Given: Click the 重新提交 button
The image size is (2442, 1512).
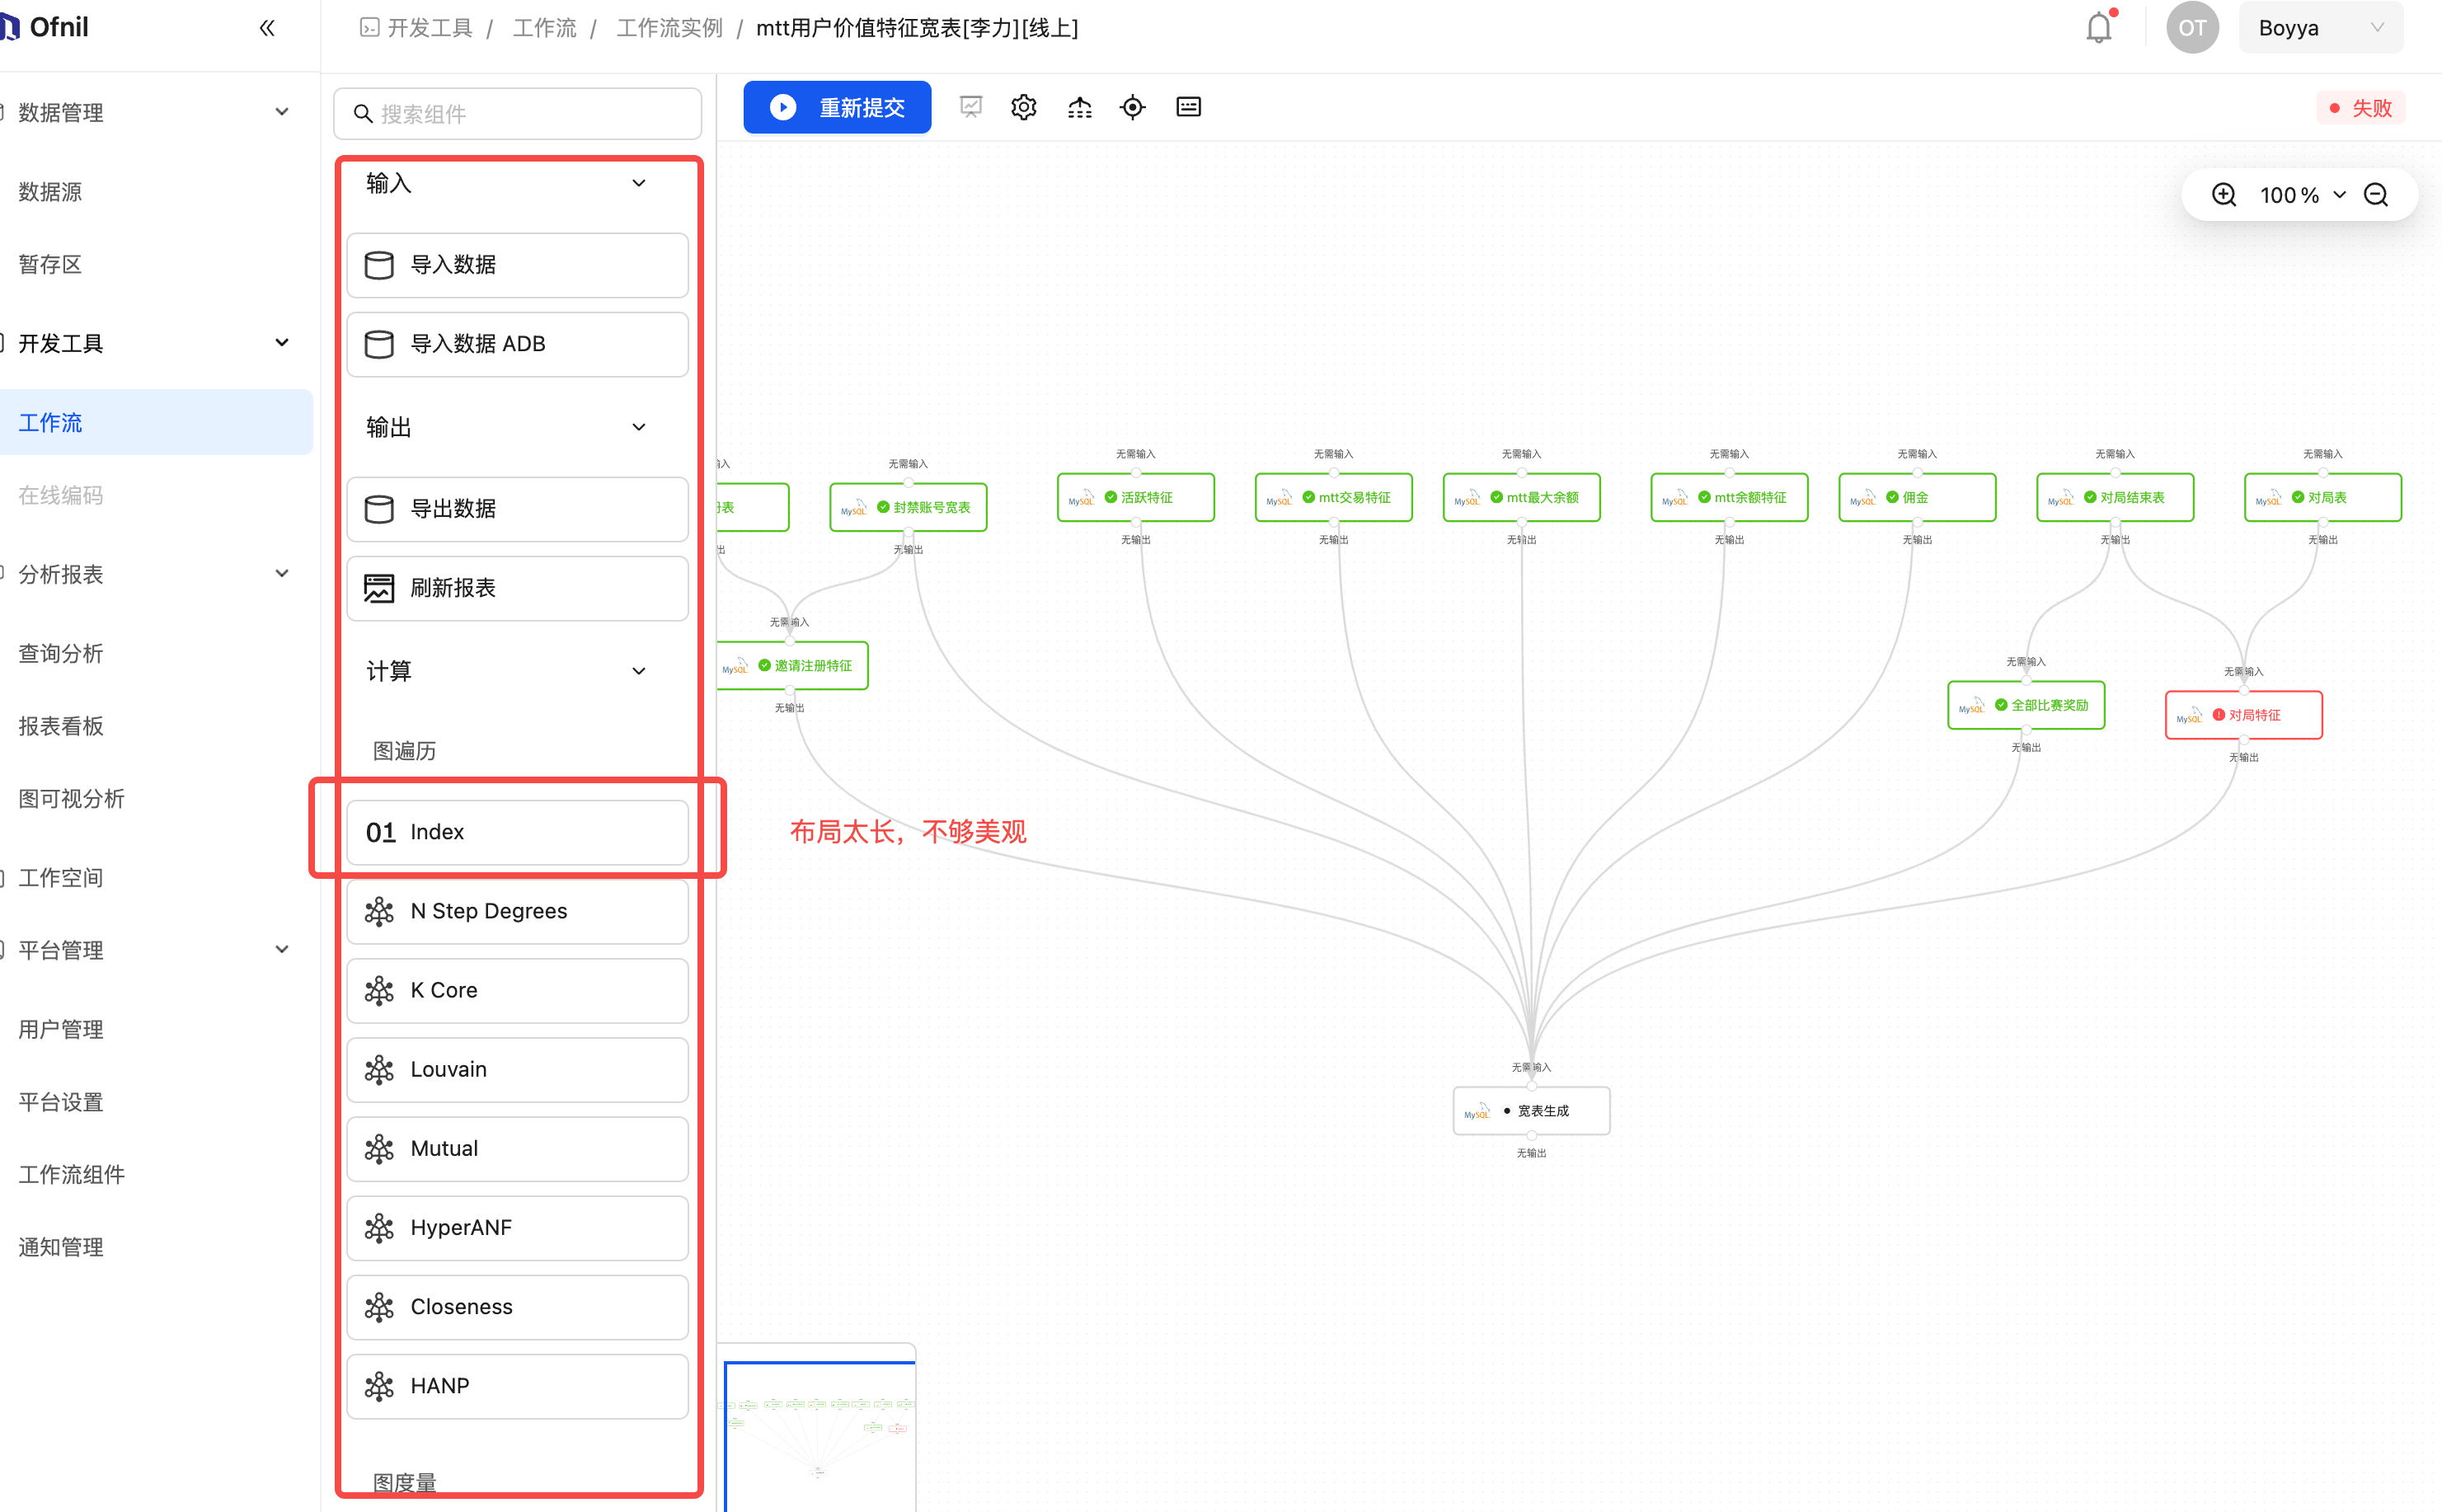Looking at the screenshot, I should (837, 107).
